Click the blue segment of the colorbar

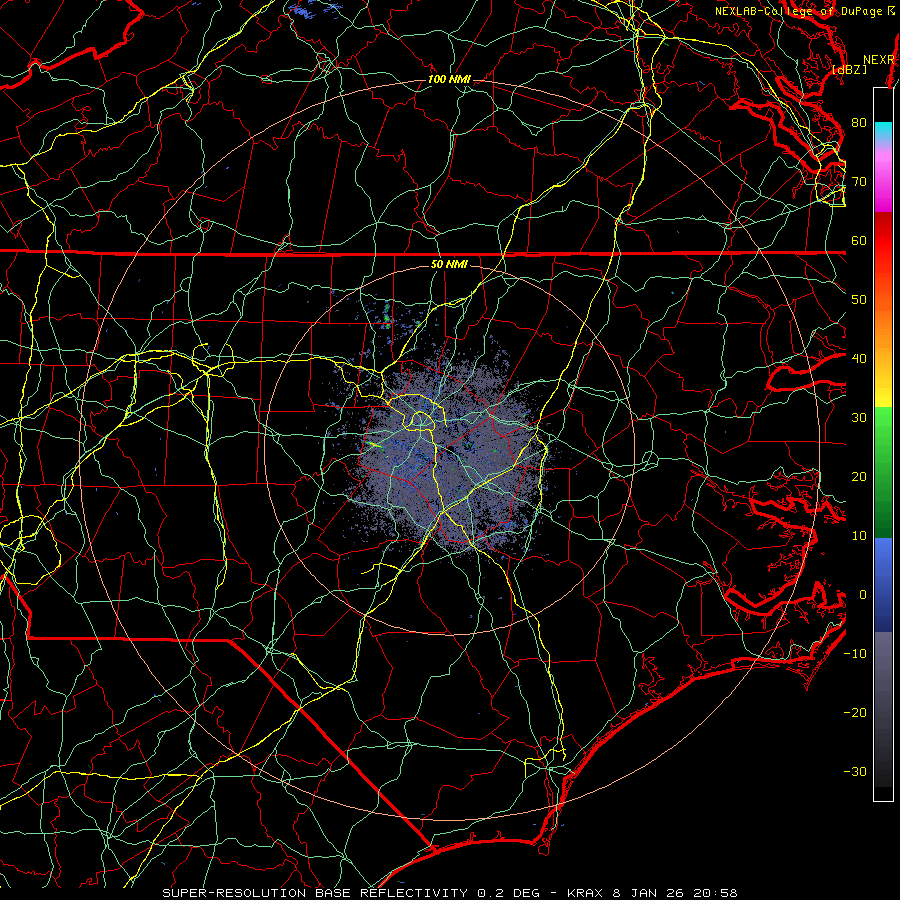[x=883, y=584]
